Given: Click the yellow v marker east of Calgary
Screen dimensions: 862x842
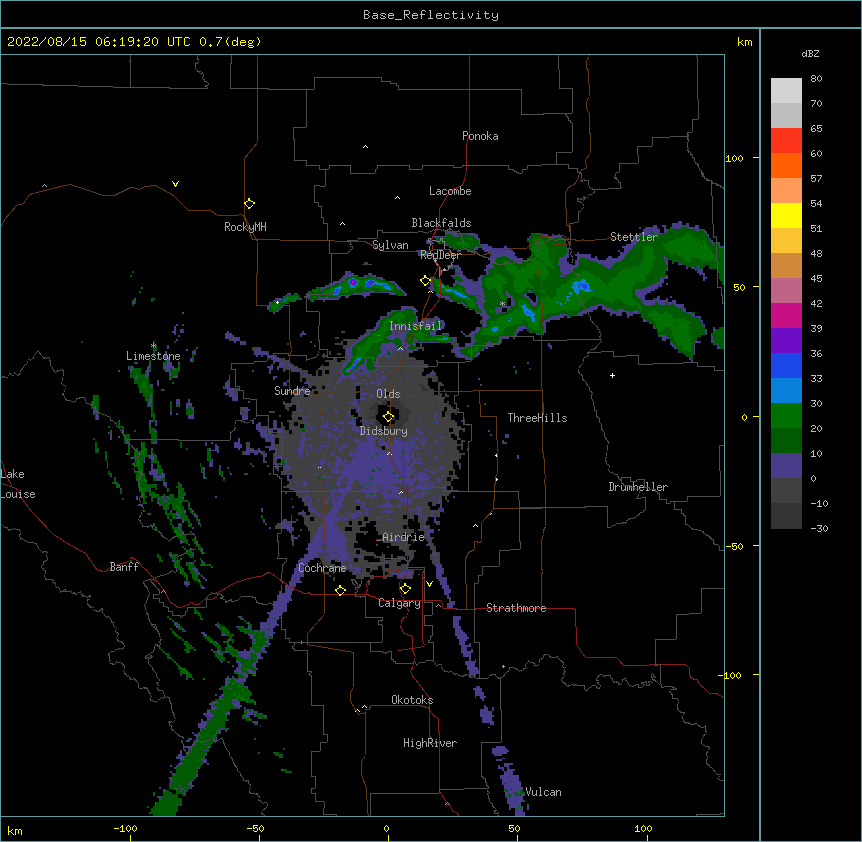Looking at the screenshot, I should point(429,584).
